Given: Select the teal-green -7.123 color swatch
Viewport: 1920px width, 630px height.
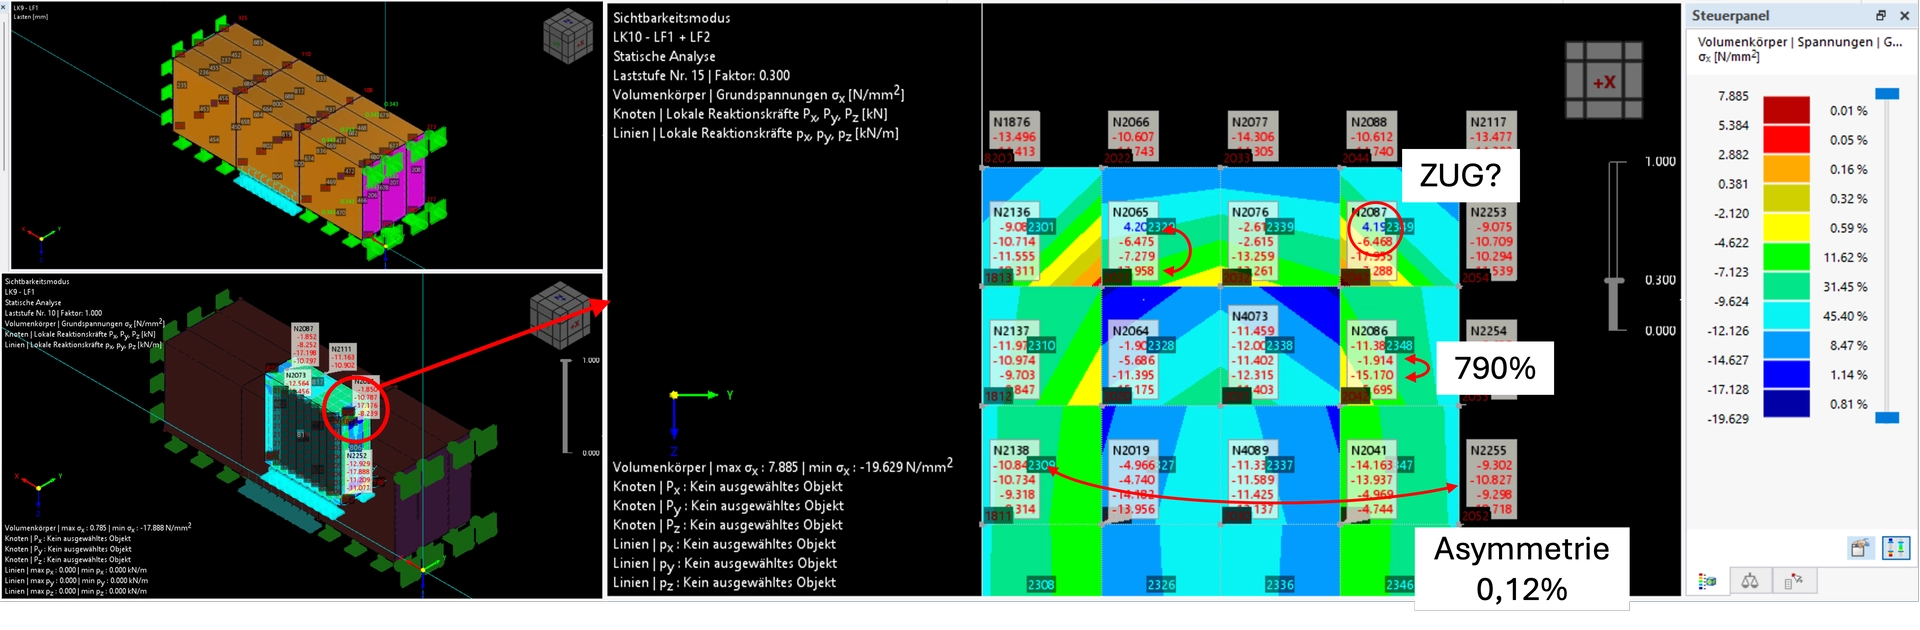Looking at the screenshot, I should click(1786, 286).
